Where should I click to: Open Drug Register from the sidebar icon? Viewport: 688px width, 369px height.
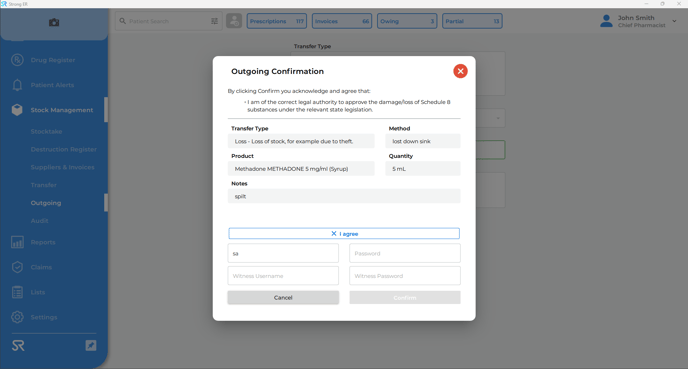[x=17, y=60]
